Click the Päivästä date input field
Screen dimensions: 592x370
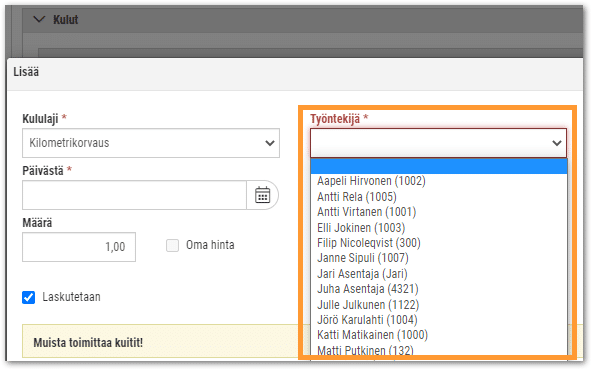coord(134,195)
